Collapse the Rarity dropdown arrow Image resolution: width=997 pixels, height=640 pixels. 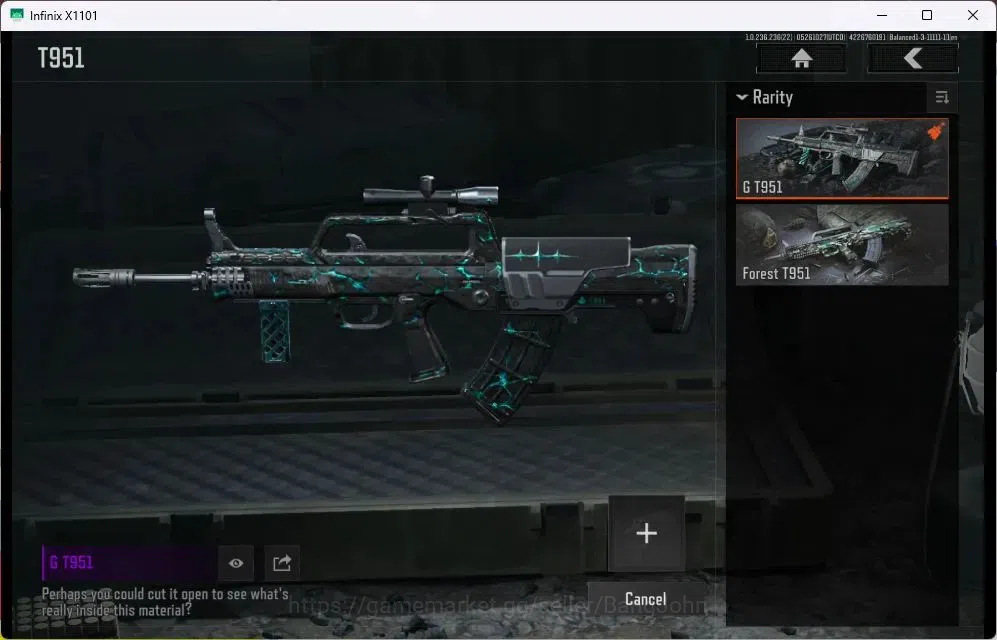click(x=741, y=97)
